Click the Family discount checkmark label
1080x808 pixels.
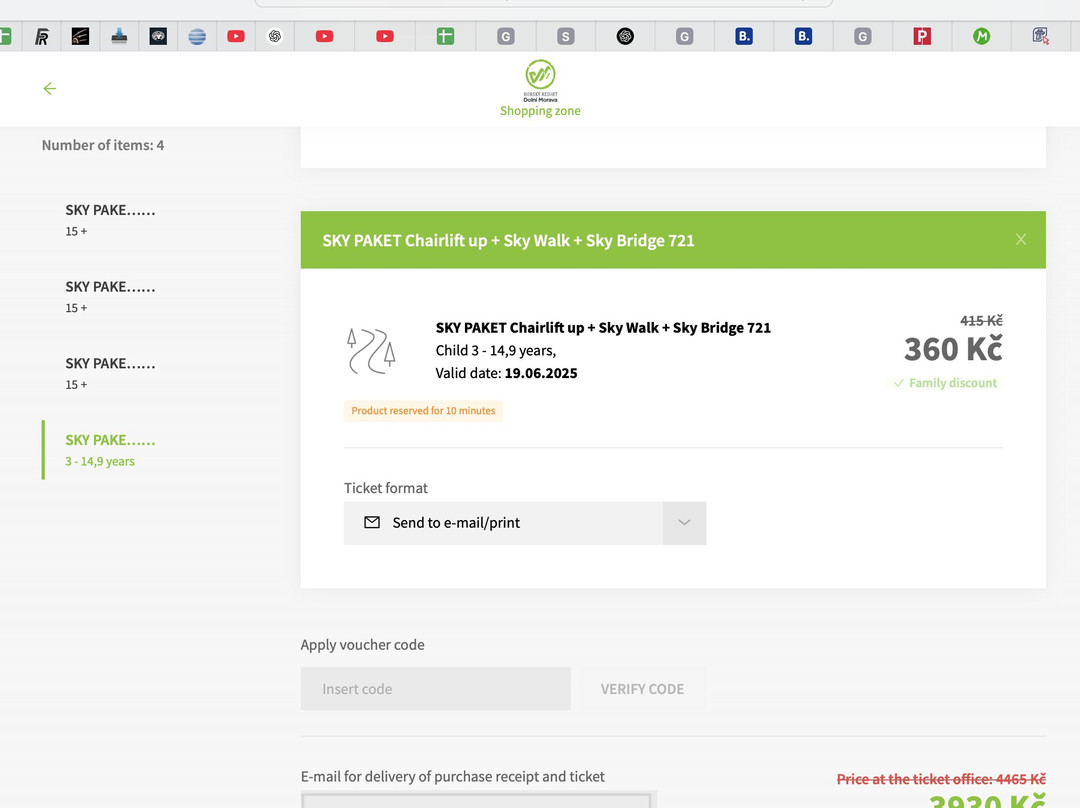pos(945,383)
